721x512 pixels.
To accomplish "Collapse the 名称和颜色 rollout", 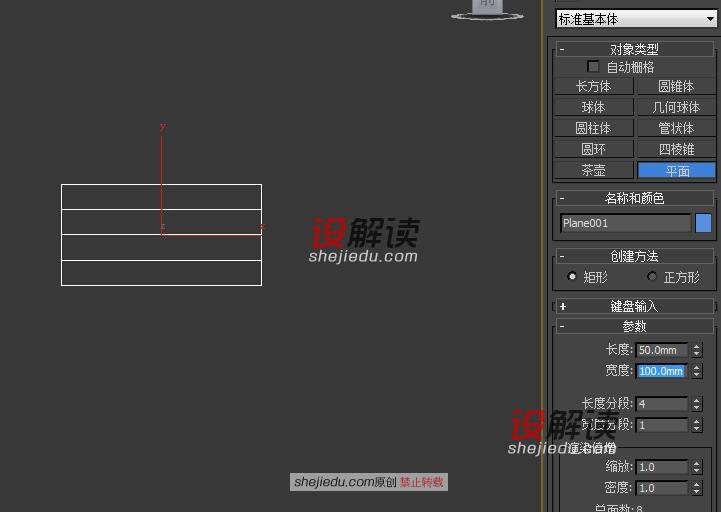I will [x=635, y=198].
